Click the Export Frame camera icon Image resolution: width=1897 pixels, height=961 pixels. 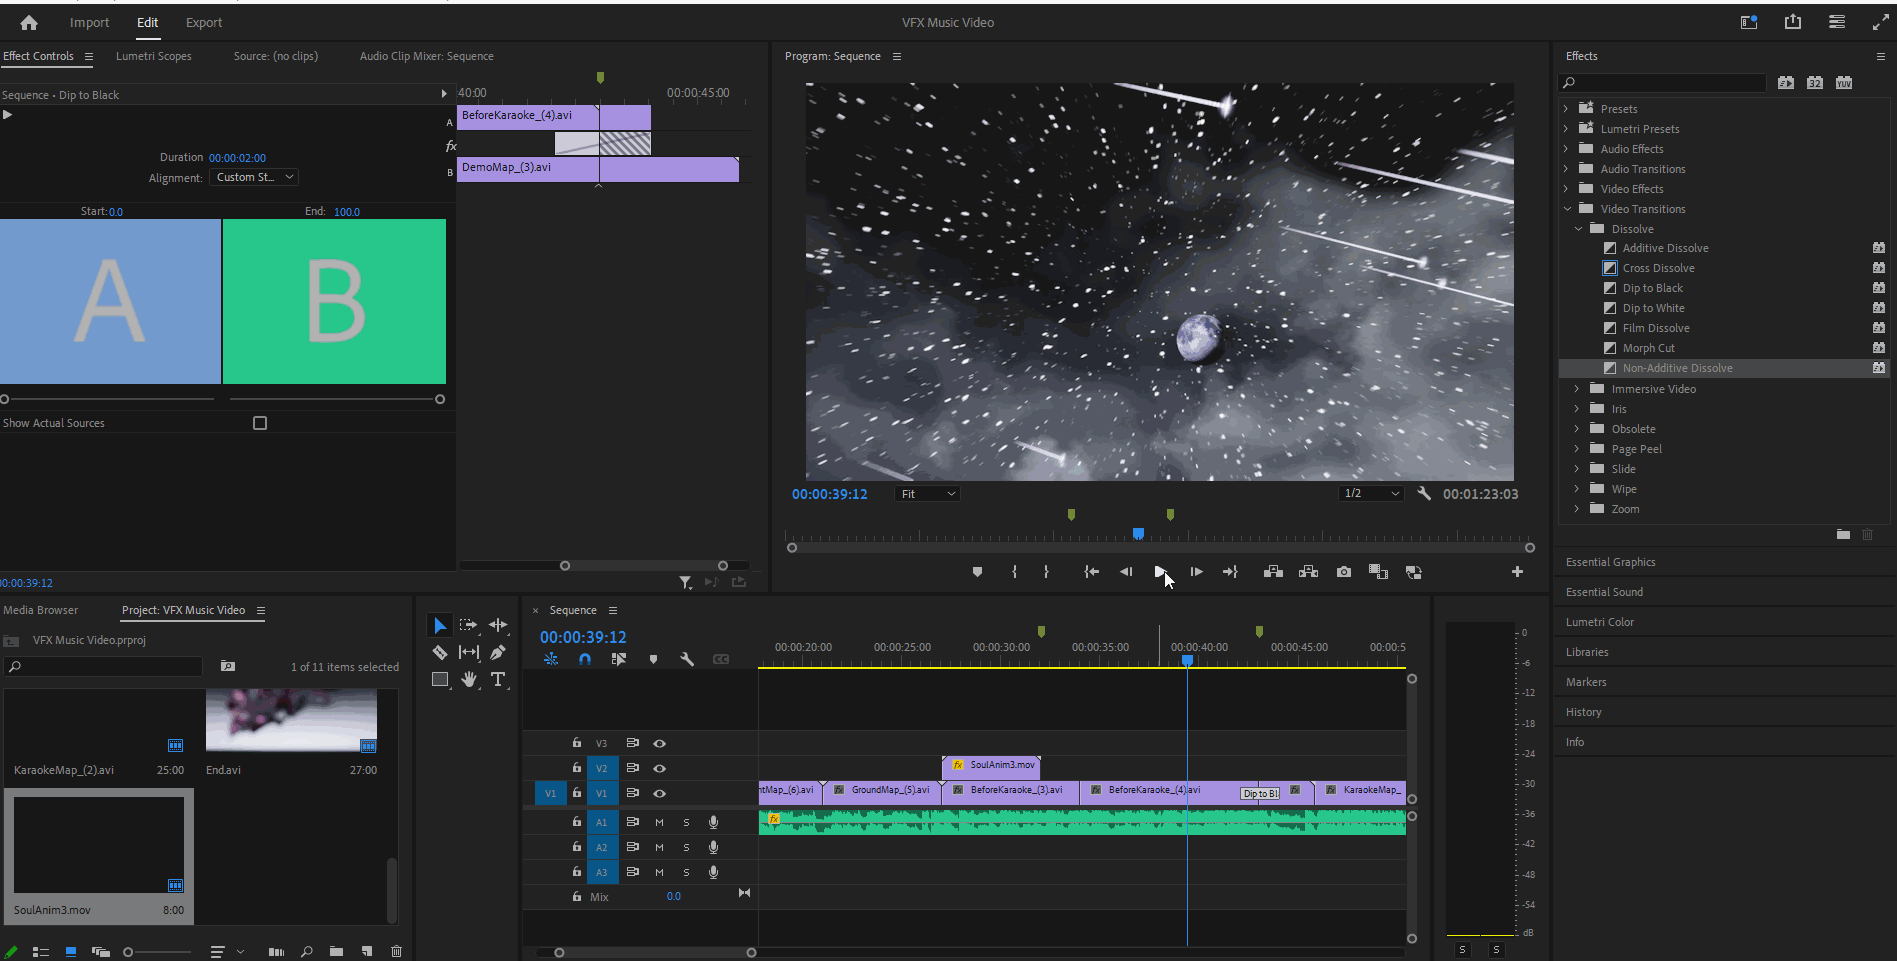pyautogui.click(x=1343, y=572)
